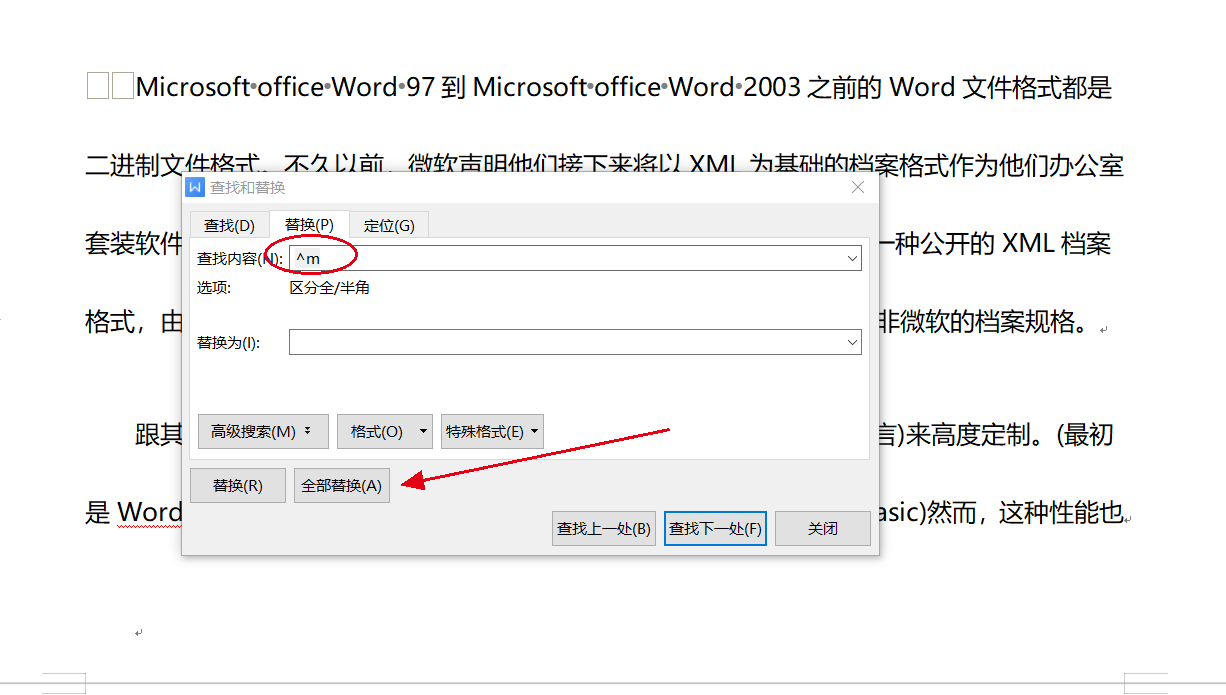The width and height of the screenshot is (1226, 695).
Task: Click the 替换(R) button
Action: [238, 486]
